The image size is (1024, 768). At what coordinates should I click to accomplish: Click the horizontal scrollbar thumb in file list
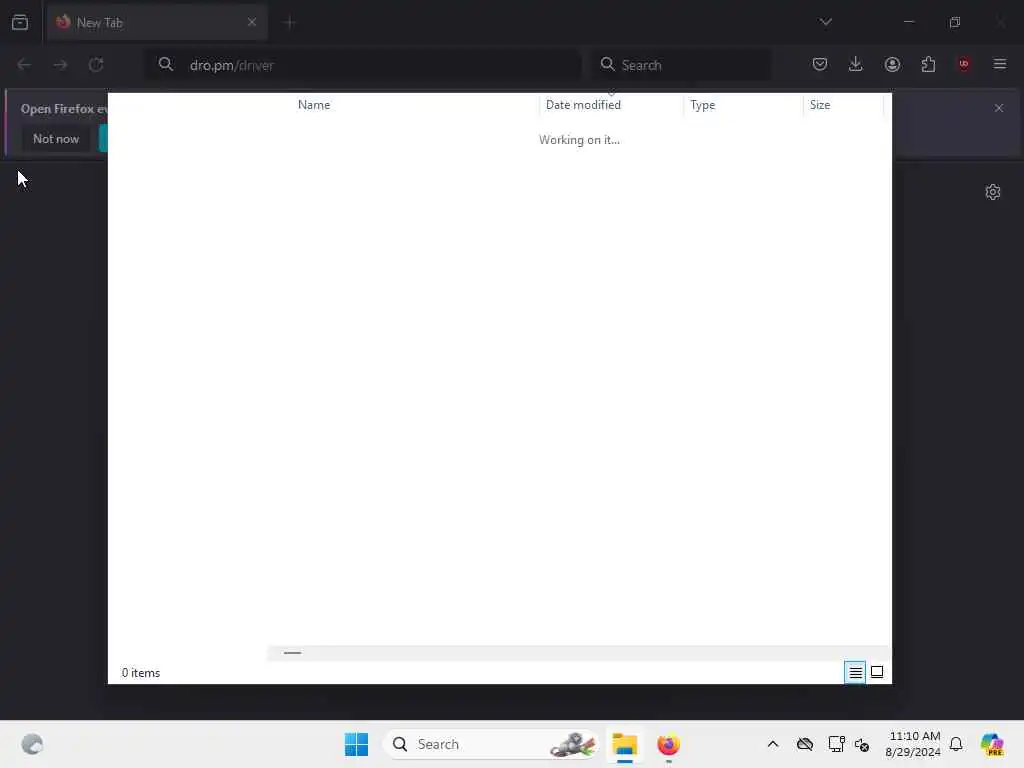(293, 652)
